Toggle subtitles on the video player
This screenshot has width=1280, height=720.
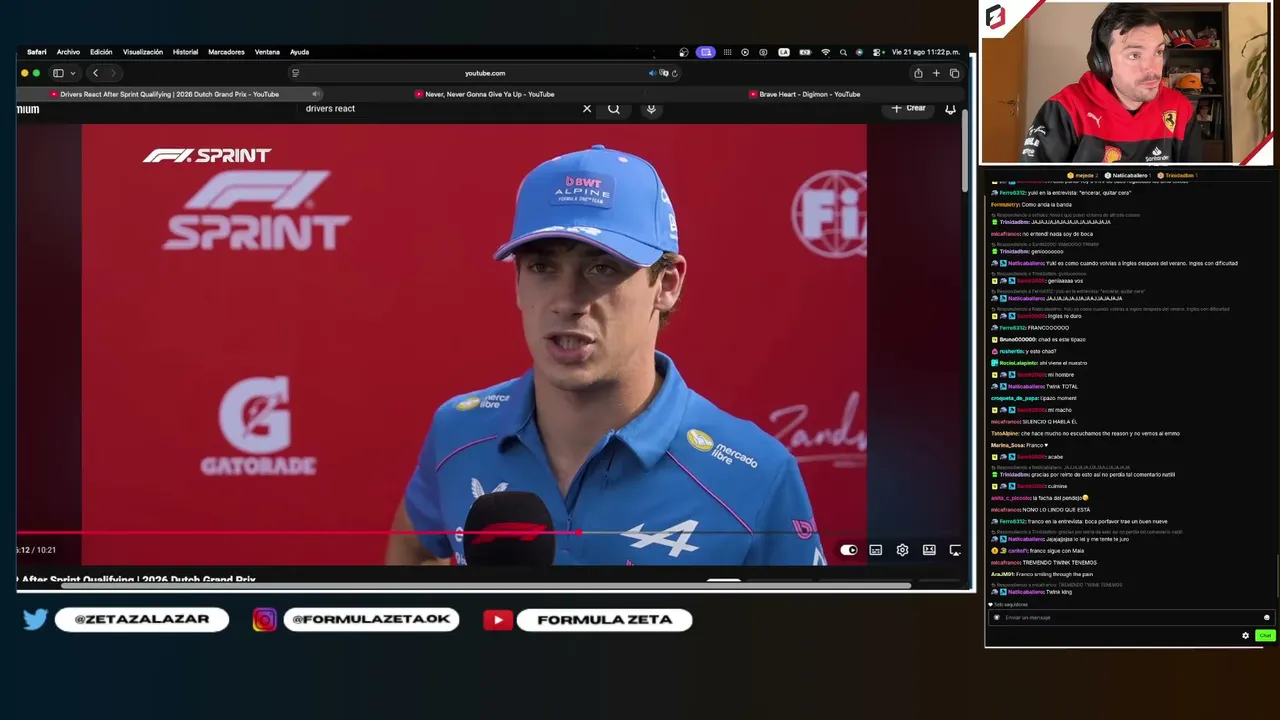876,550
